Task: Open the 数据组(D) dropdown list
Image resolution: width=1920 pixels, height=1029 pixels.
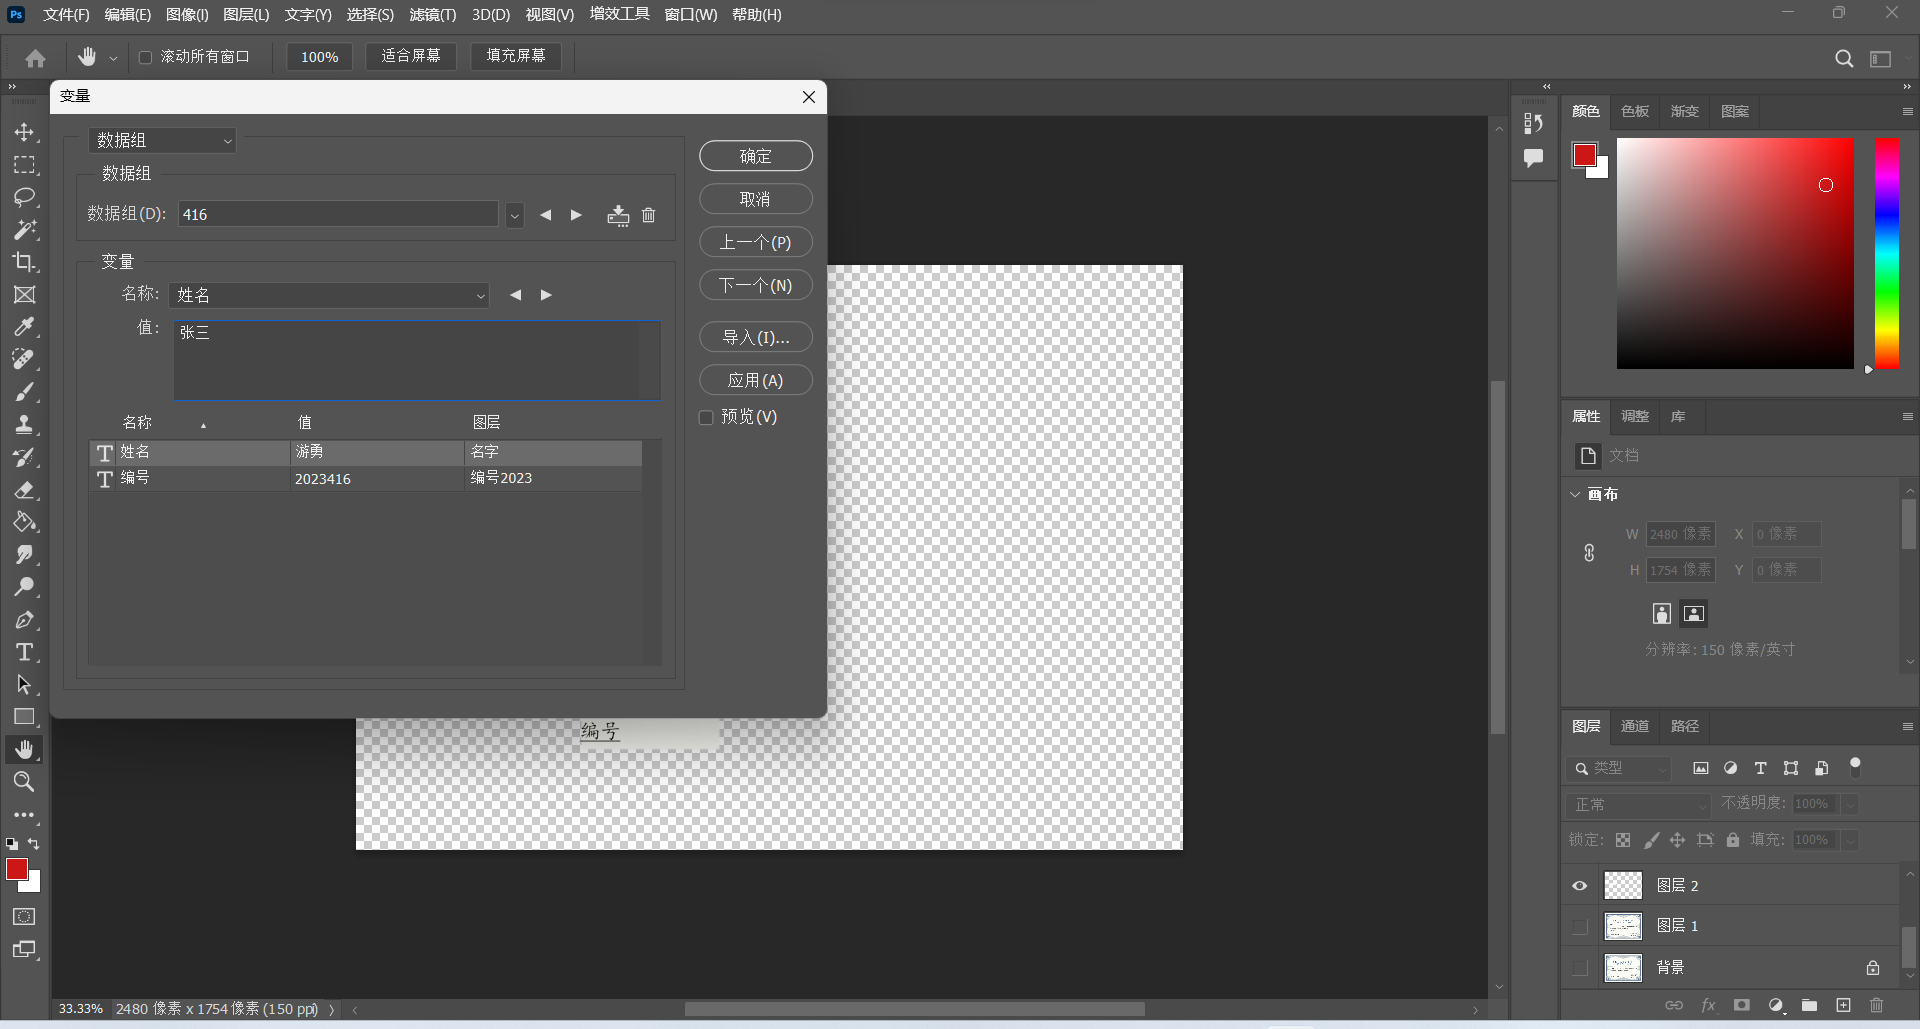Action: click(514, 215)
